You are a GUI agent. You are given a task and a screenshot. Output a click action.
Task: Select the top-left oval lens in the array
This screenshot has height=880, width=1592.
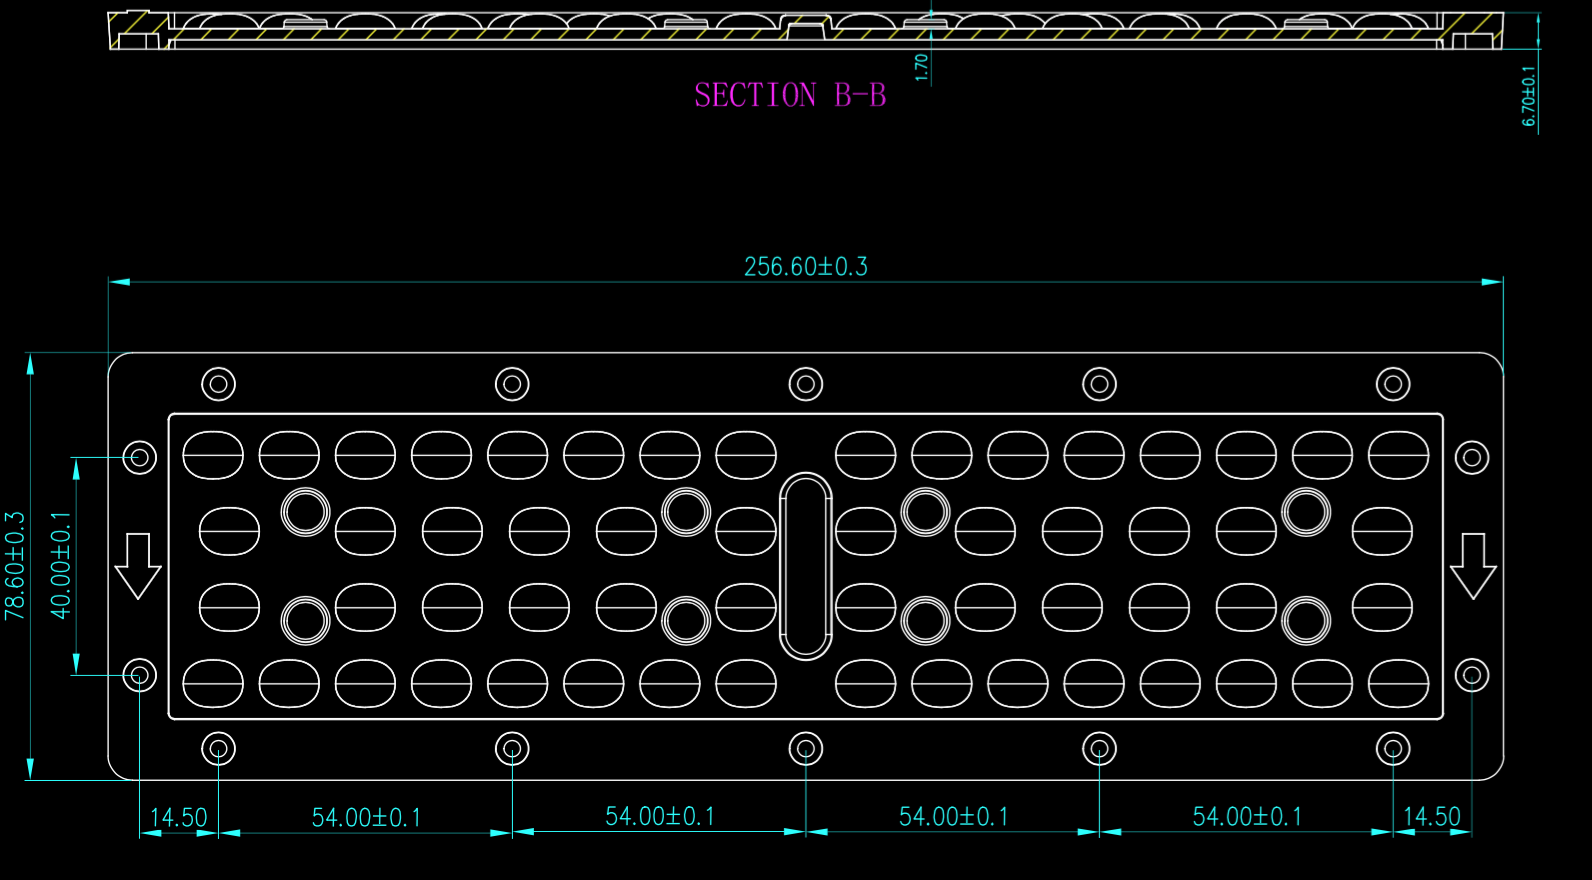click(x=213, y=455)
